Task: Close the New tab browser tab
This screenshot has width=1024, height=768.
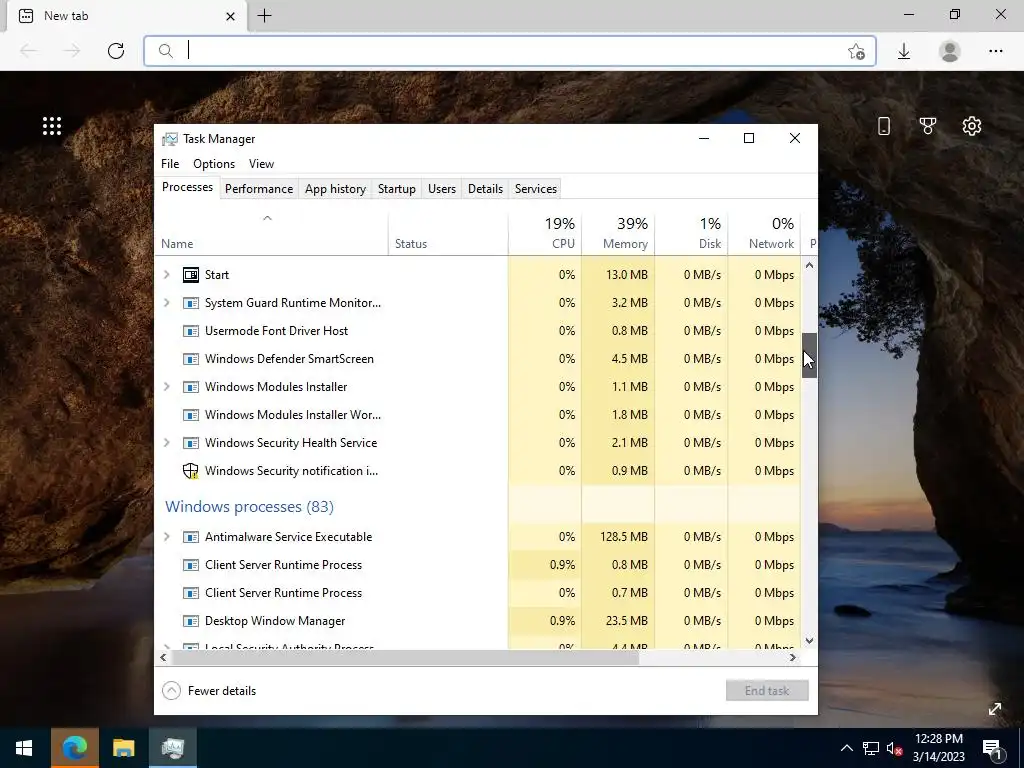Action: 230,16
